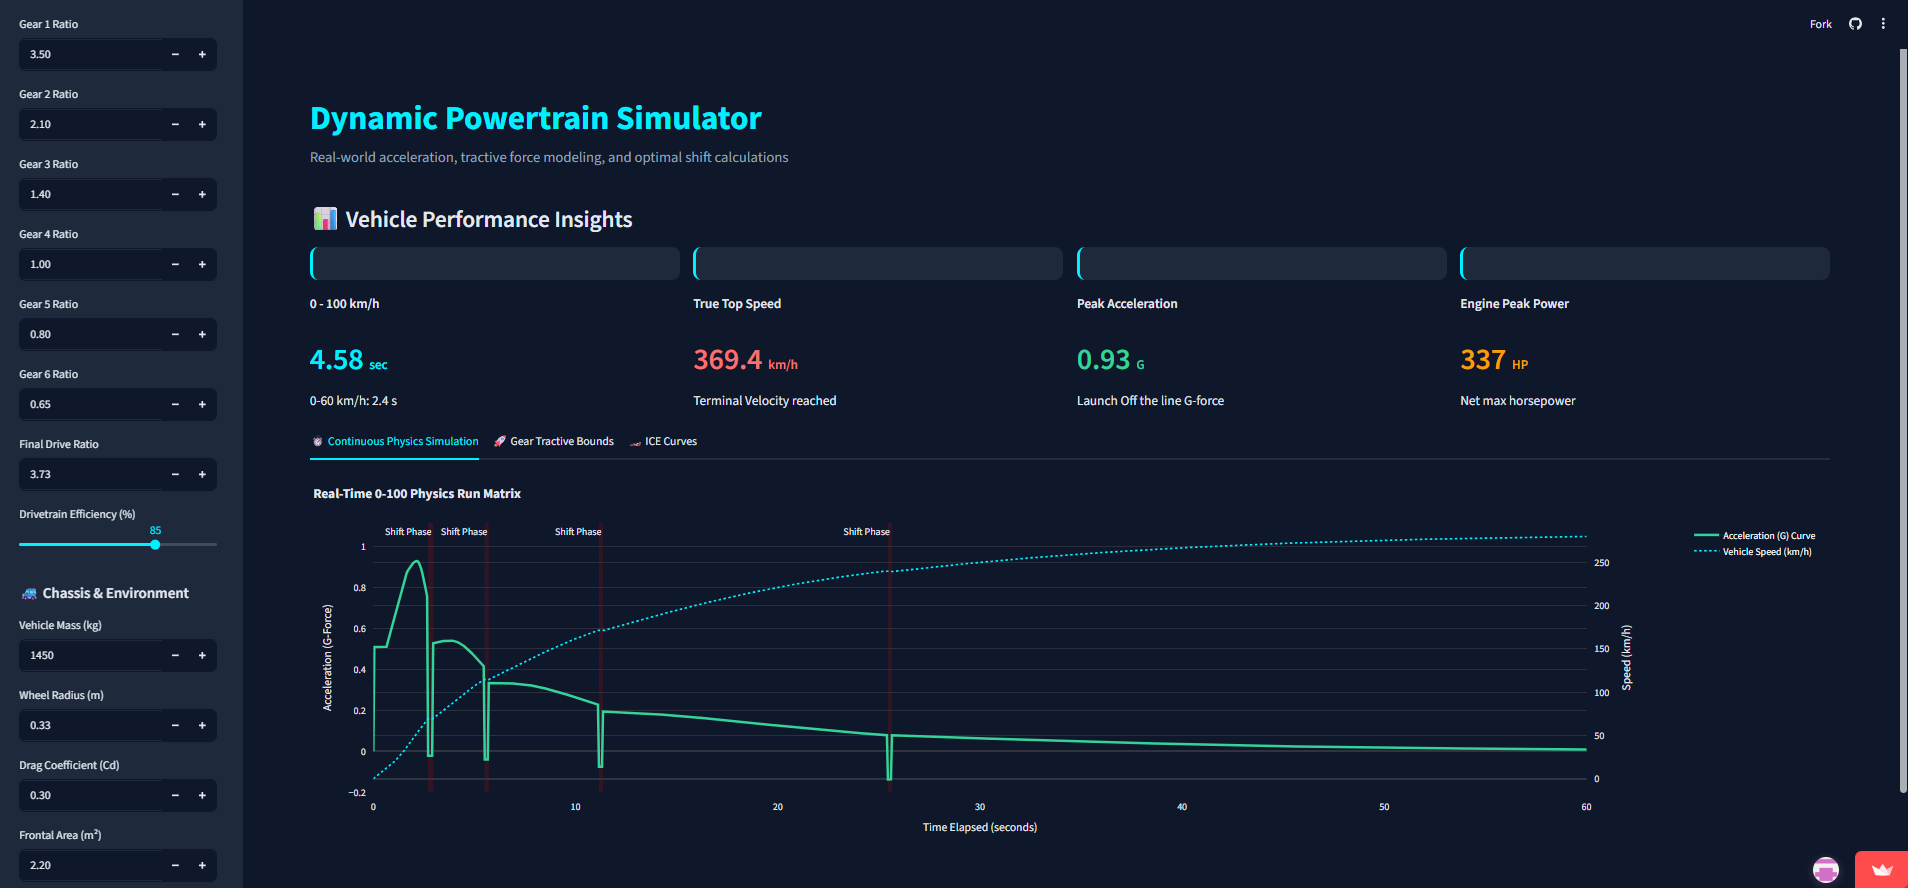1908x888 pixels.
Task: Decrease Vehicle Mass with minus button
Action: pyautogui.click(x=175, y=655)
